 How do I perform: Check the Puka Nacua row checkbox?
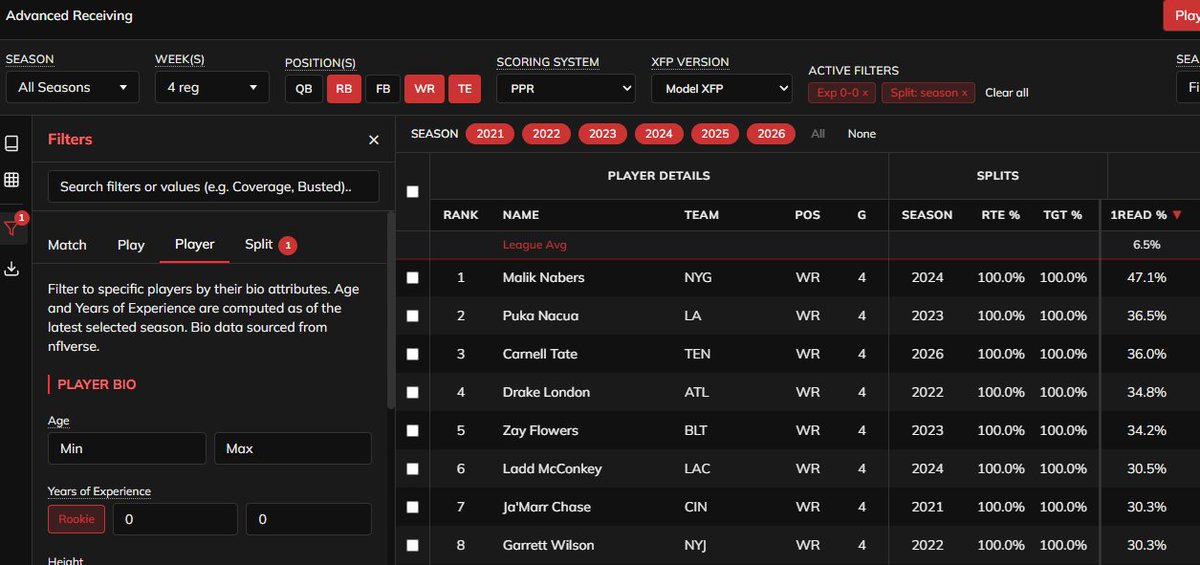(413, 316)
